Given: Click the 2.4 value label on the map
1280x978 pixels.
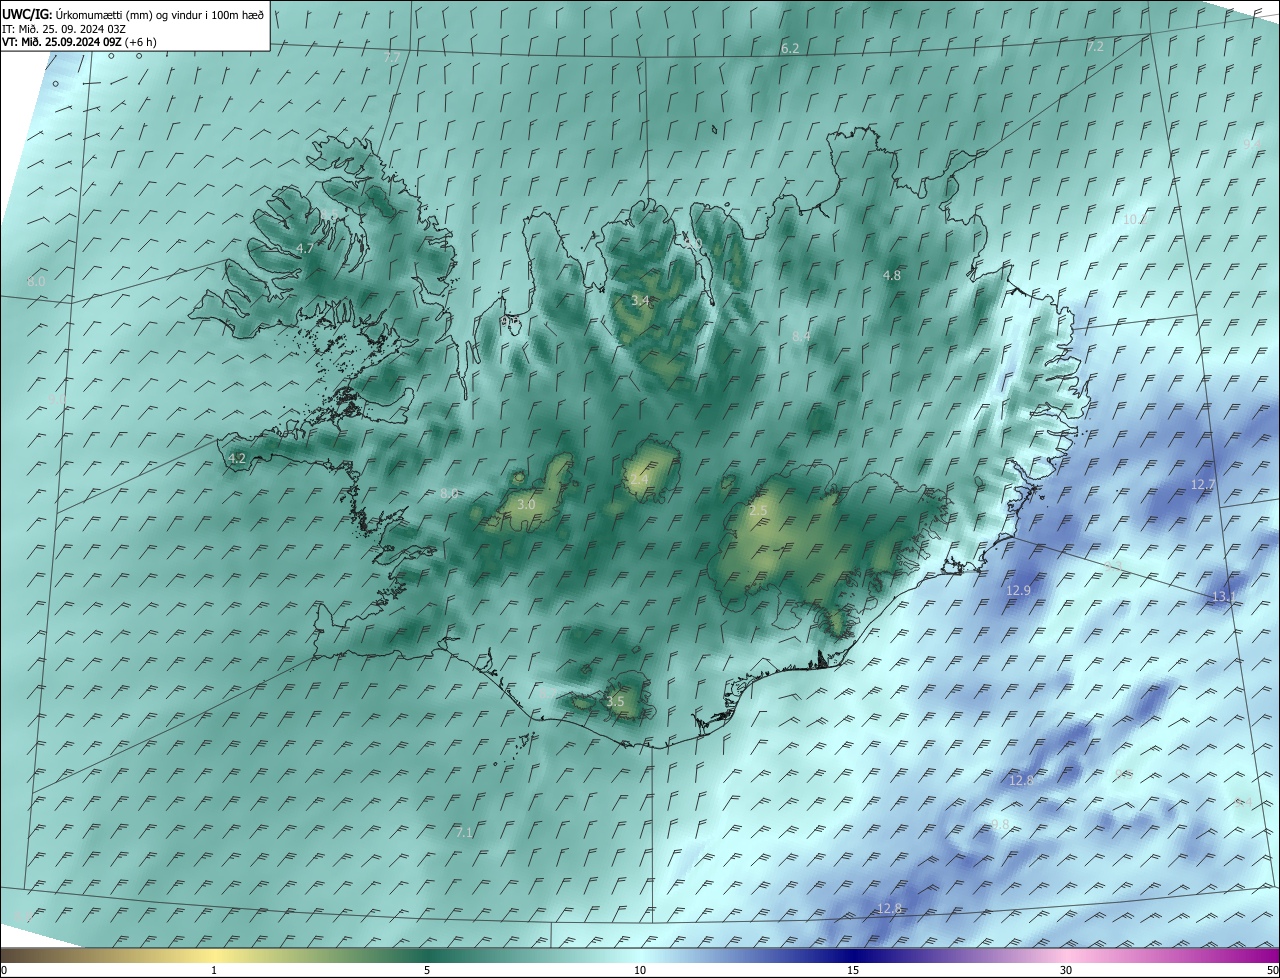Looking at the screenshot, I should tap(639, 480).
